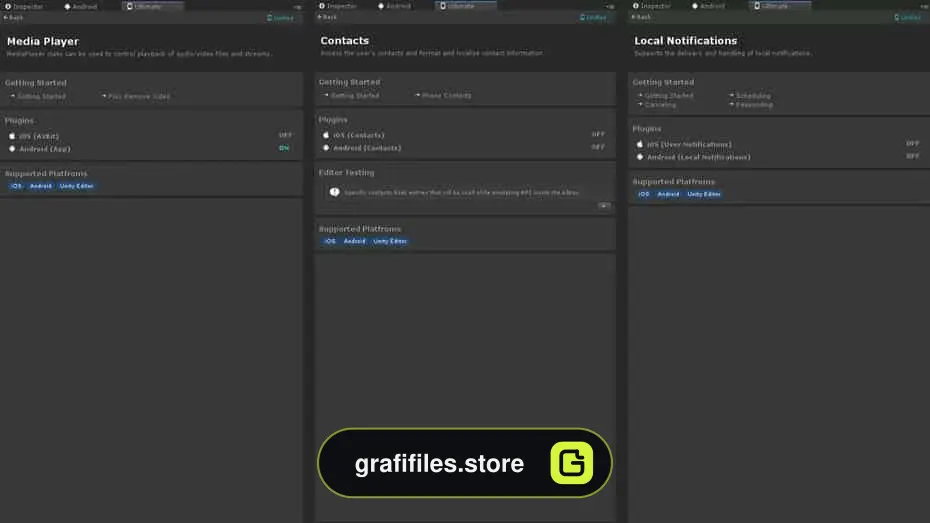Click the top-right teal button in Local Notifications
This screenshot has height=523, width=930.
pos(907,17)
